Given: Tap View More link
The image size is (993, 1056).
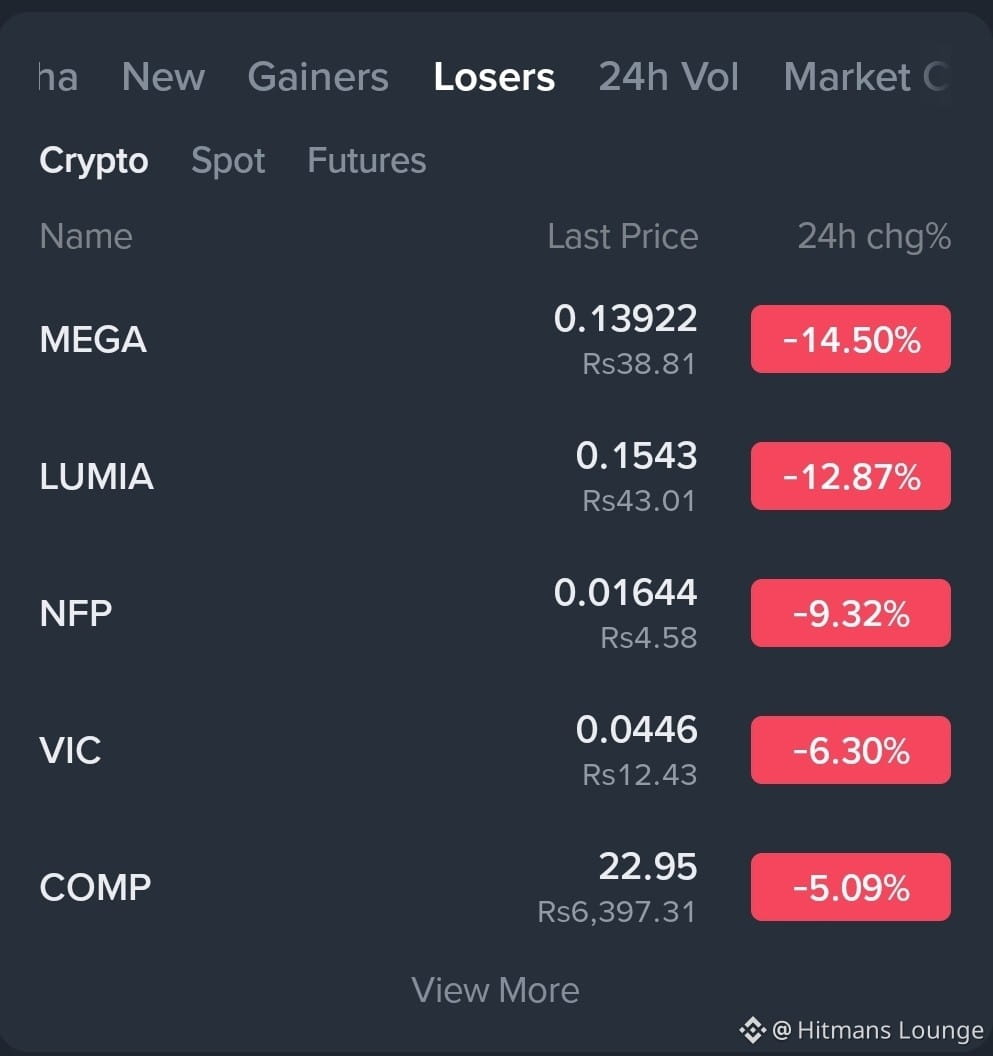Looking at the screenshot, I should point(495,990).
